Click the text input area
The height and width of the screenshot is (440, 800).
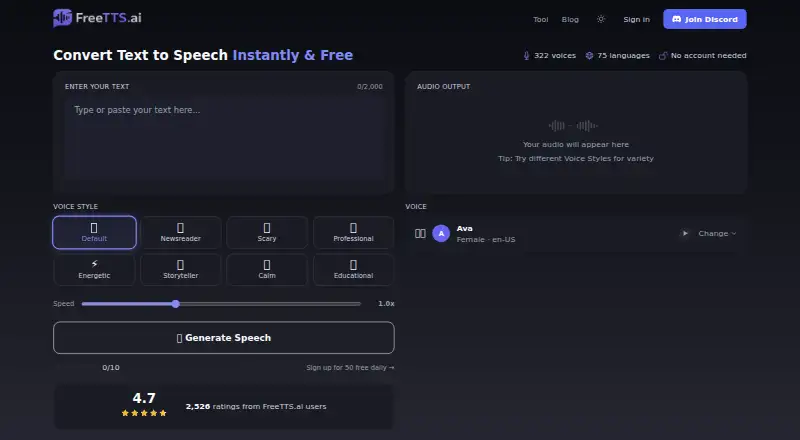point(224,139)
